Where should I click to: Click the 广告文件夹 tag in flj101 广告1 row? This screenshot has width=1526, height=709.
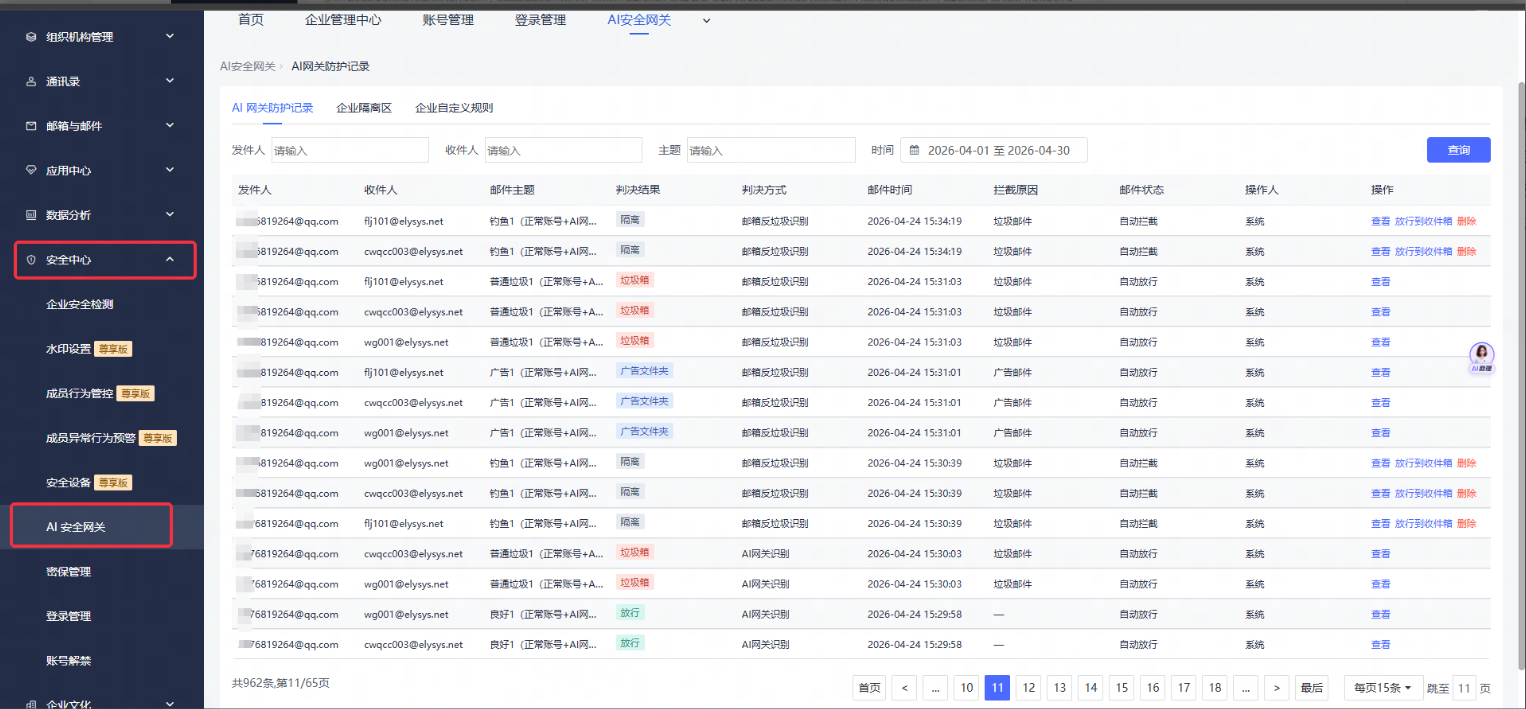tap(645, 371)
